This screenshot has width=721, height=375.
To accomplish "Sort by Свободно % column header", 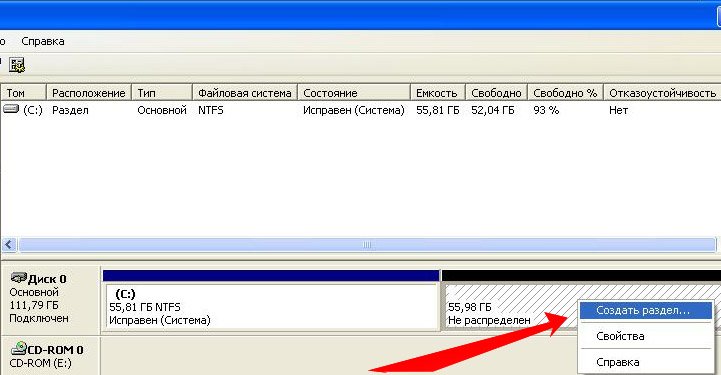I will (x=565, y=93).
